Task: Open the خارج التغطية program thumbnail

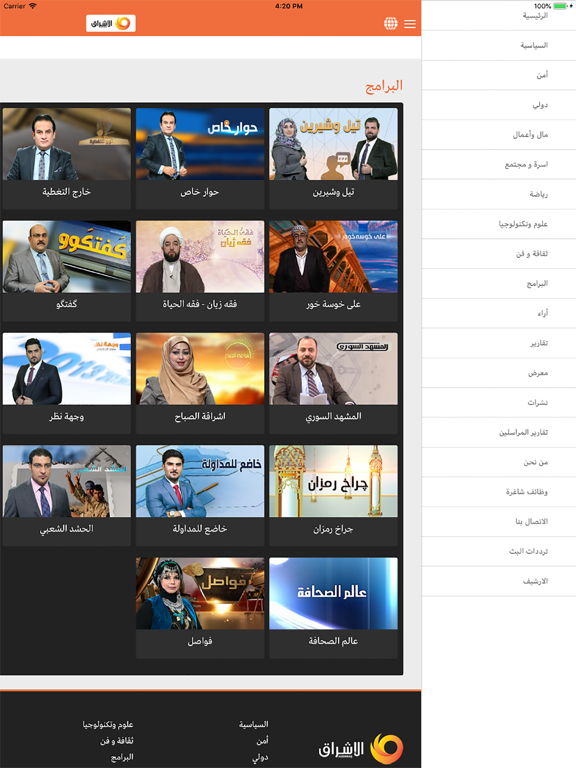Action: (67, 144)
